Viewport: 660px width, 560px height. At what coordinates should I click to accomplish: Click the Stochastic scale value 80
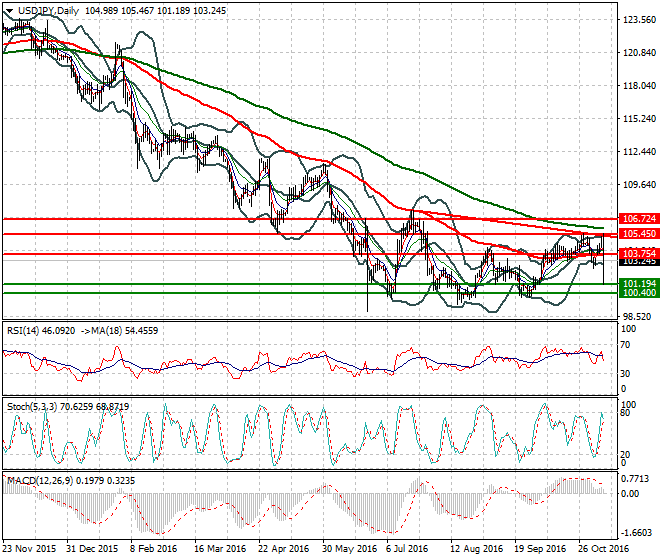[x=625, y=413]
